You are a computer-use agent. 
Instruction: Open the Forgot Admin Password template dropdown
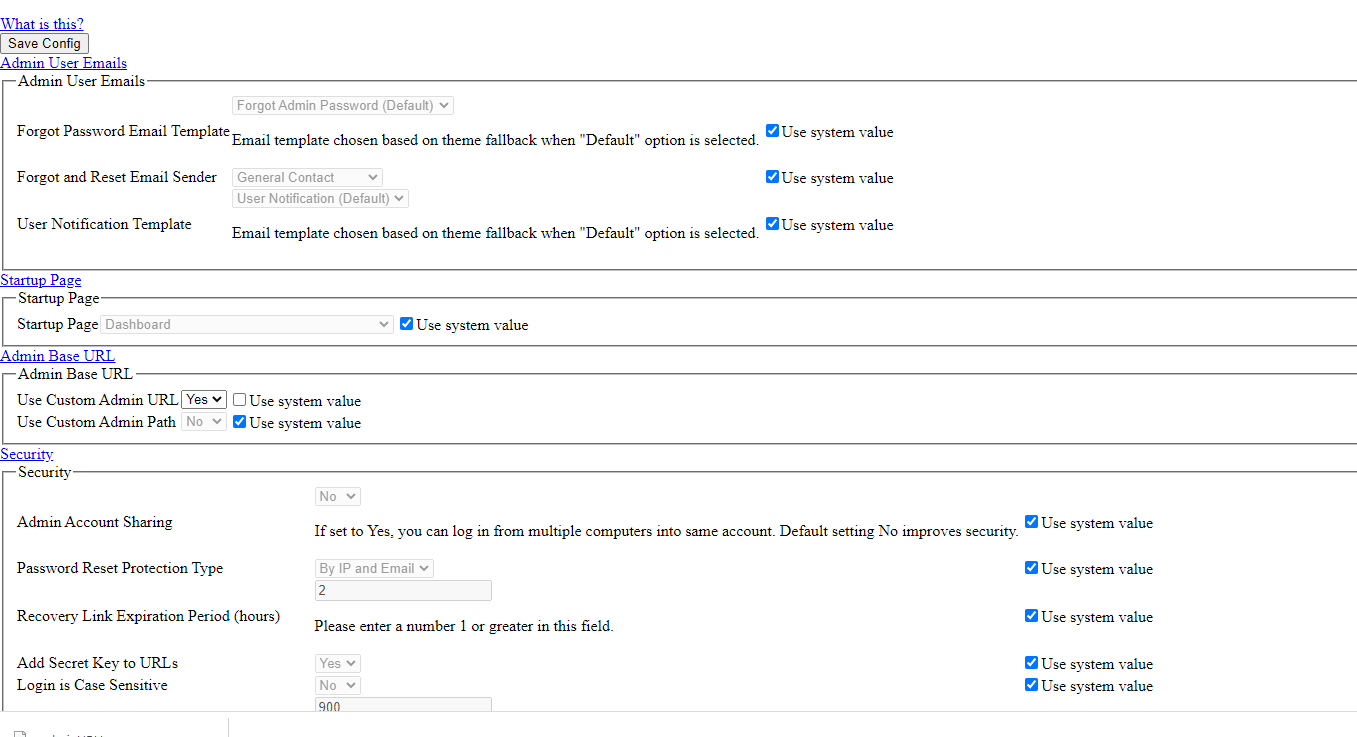pyautogui.click(x=342, y=105)
